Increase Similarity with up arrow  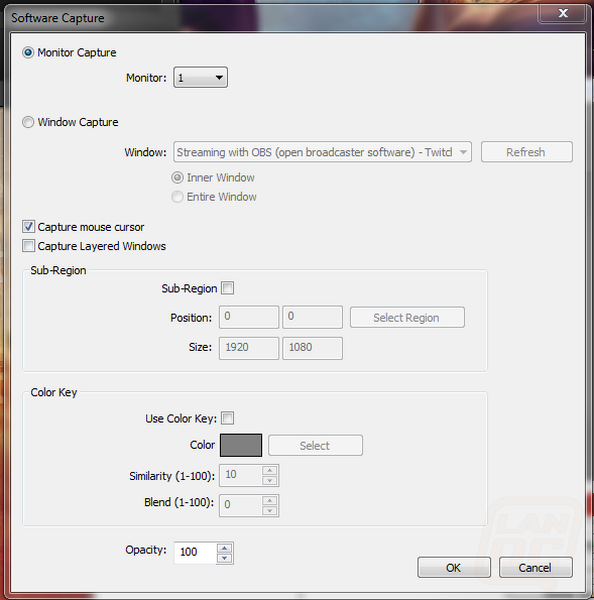[270, 470]
